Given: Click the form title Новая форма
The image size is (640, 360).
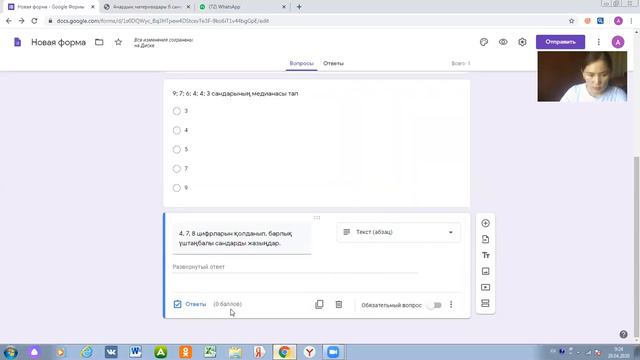Looking at the screenshot, I should tap(58, 42).
